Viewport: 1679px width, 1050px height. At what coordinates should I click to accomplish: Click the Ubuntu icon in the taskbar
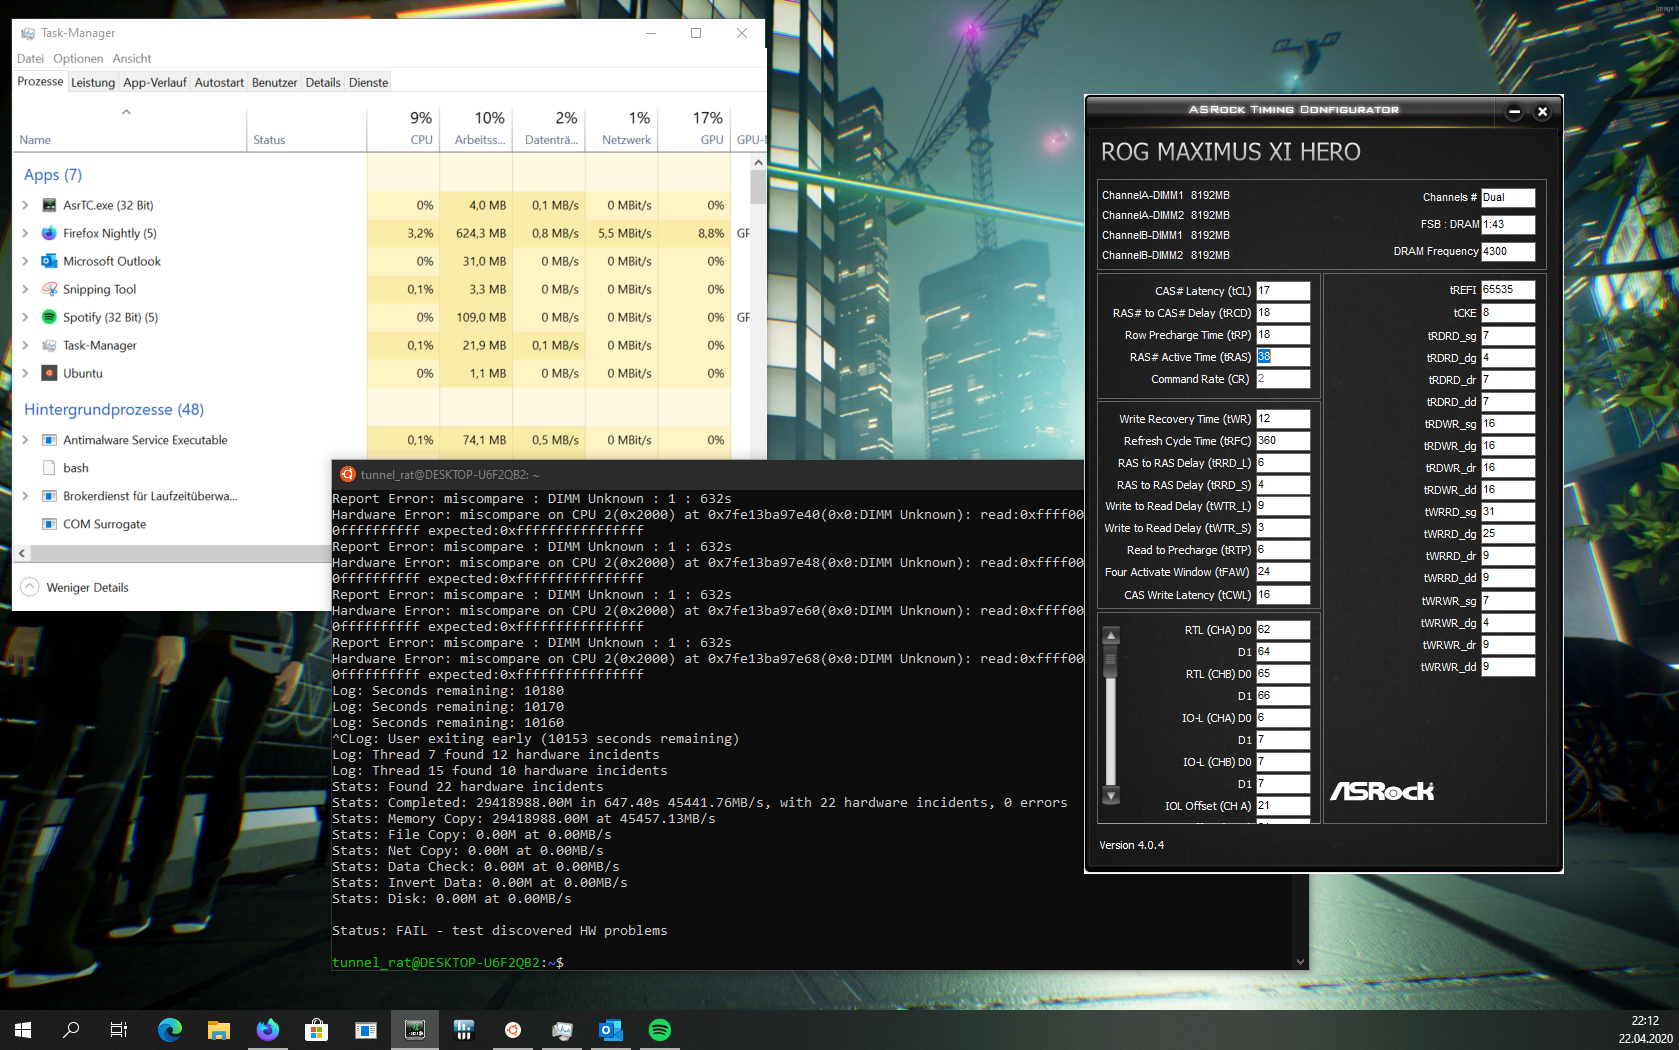pos(512,1030)
